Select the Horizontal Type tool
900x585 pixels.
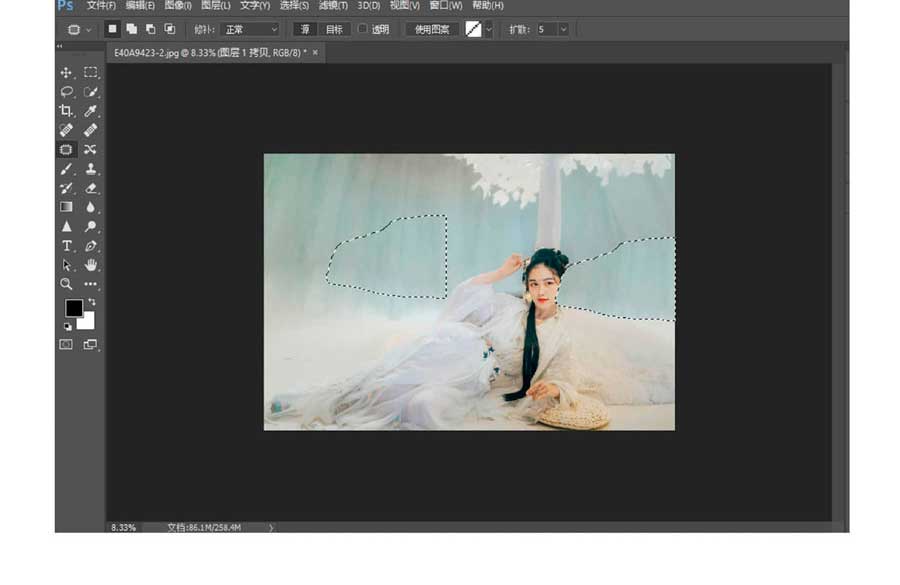pos(66,246)
